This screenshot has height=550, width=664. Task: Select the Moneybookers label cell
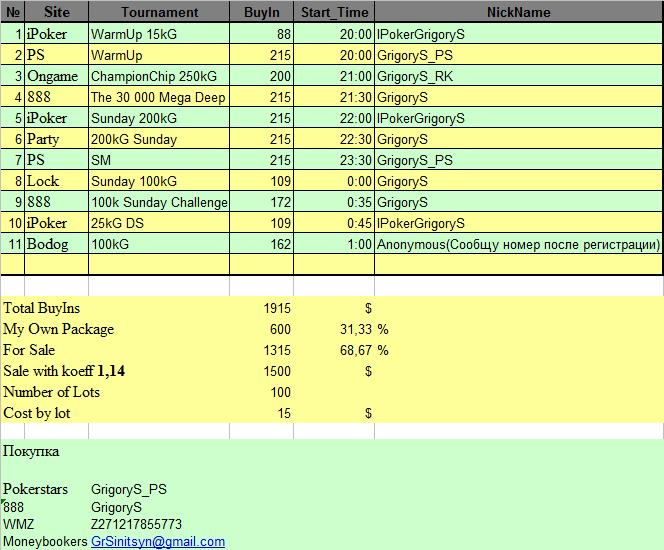pyautogui.click(x=45, y=542)
